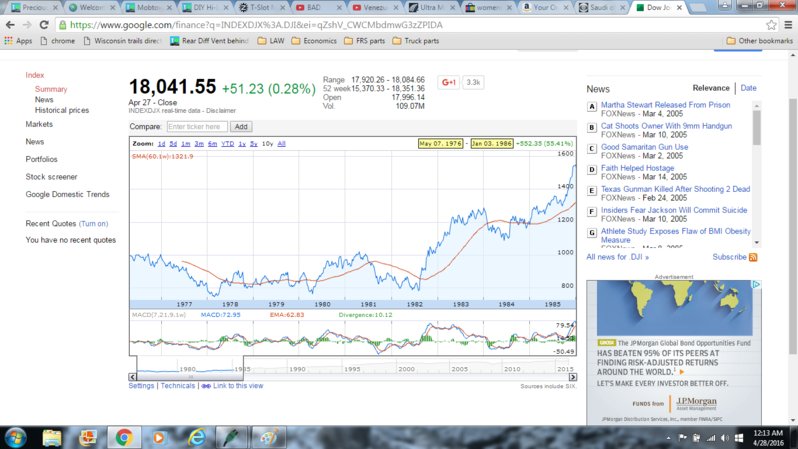Viewport: 798px width, 449px height.
Task: Click the link icon beside Link to this view
Action: 206,386
